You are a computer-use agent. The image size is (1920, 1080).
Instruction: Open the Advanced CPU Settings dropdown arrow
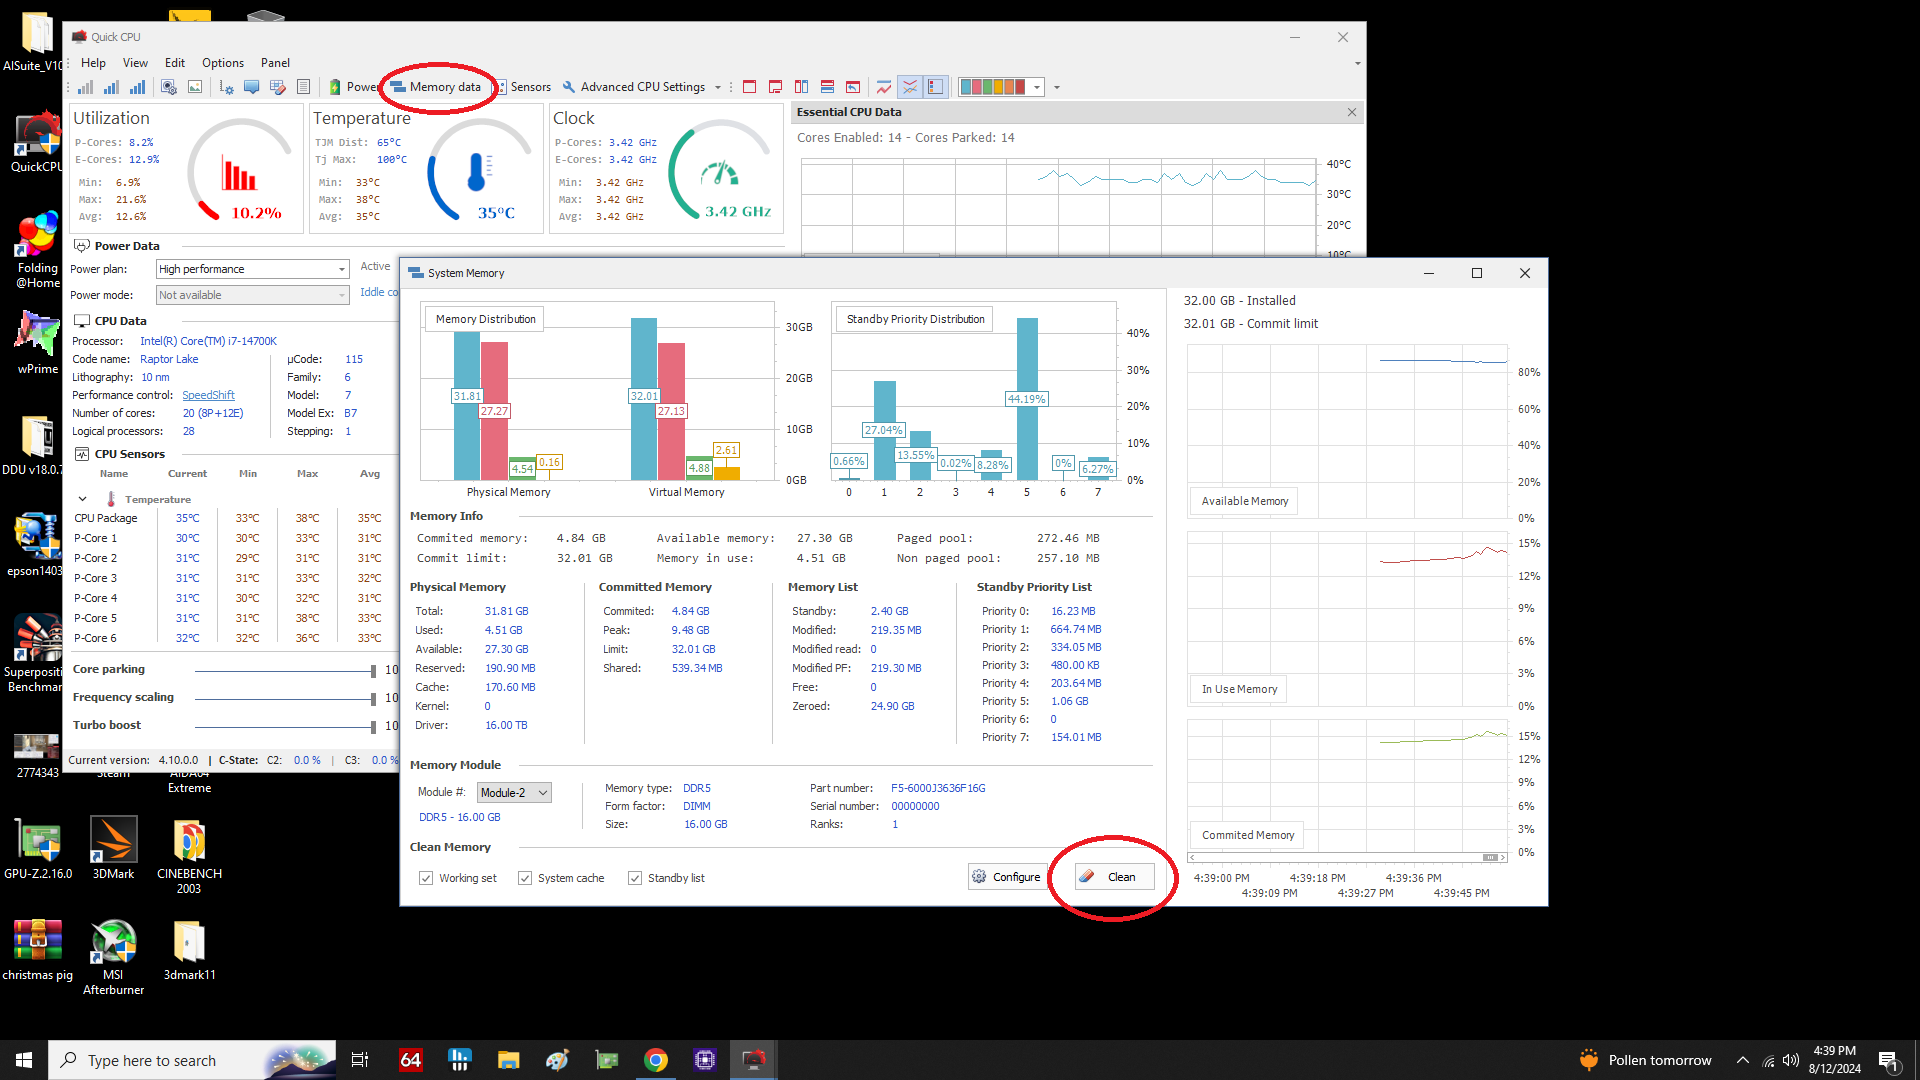pyautogui.click(x=718, y=87)
